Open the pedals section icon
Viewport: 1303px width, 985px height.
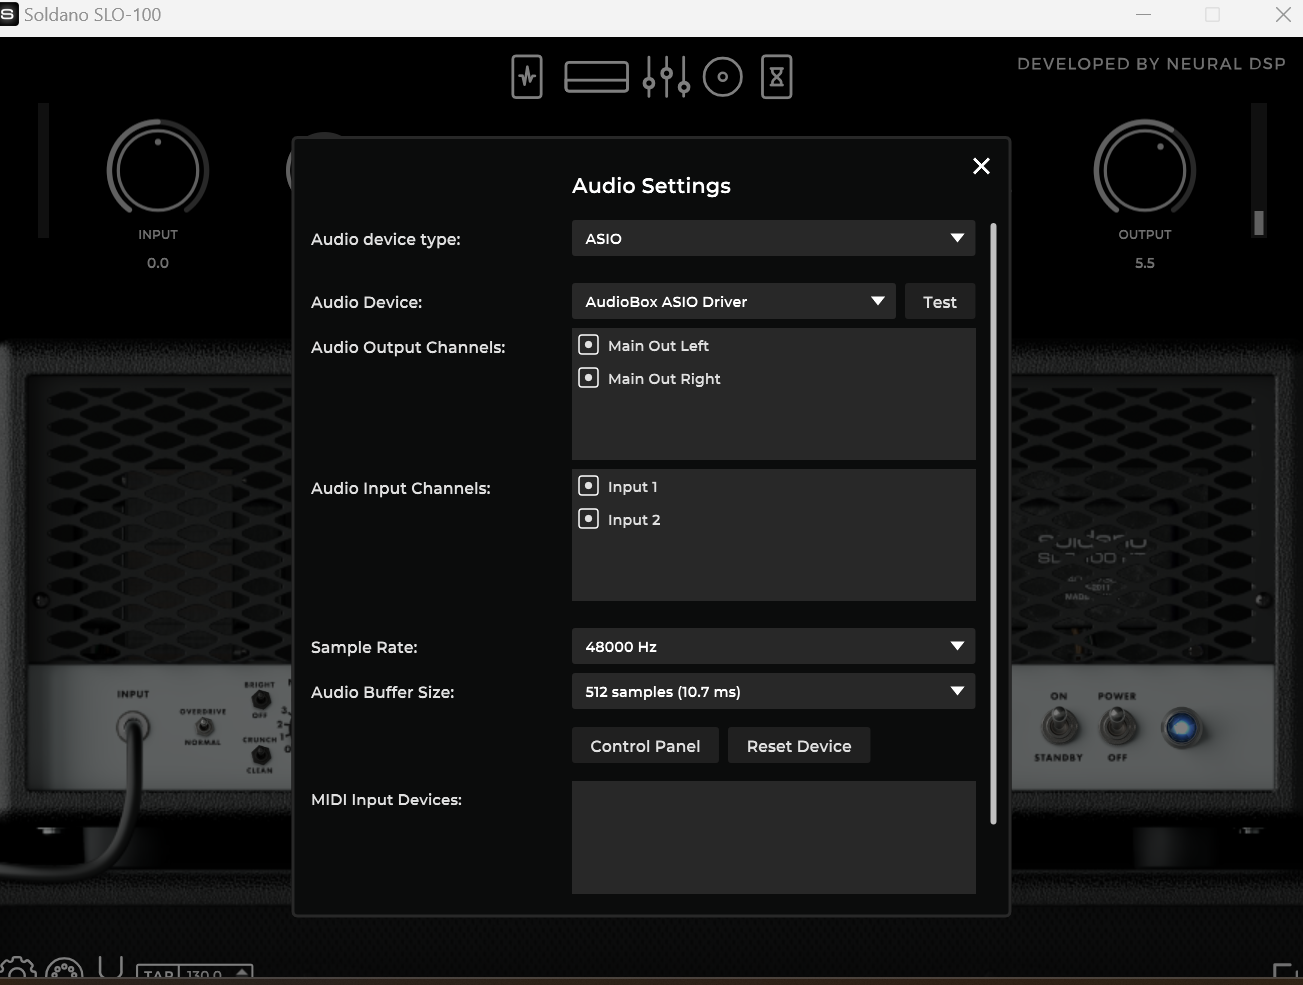tap(527, 77)
